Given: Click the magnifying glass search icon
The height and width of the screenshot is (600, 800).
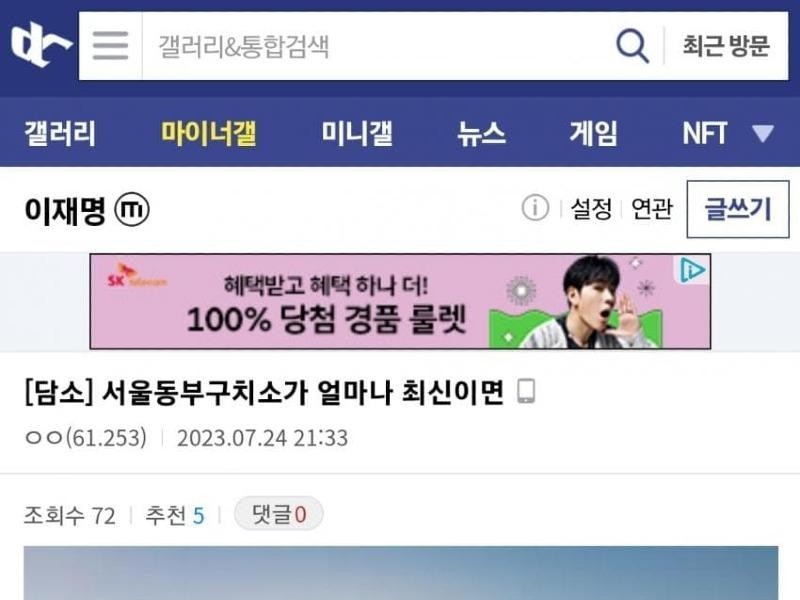Looking at the screenshot, I should pyautogui.click(x=632, y=46).
